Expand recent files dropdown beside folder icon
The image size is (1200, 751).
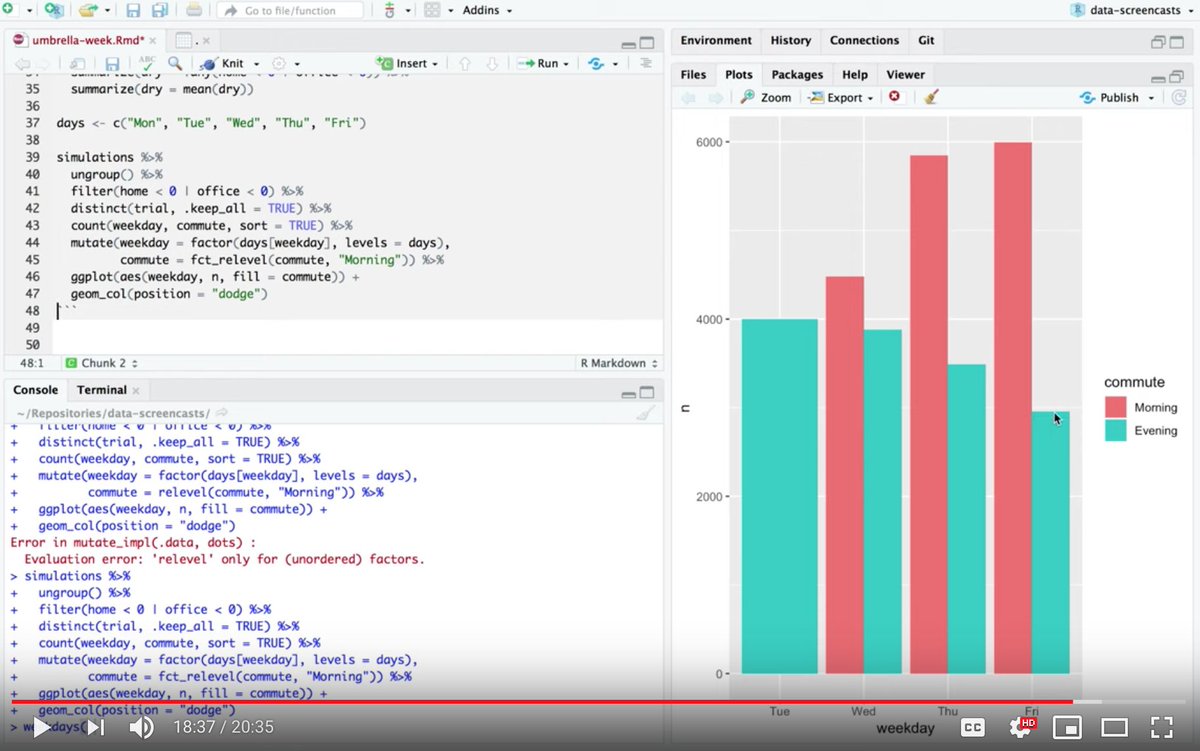coord(106,11)
